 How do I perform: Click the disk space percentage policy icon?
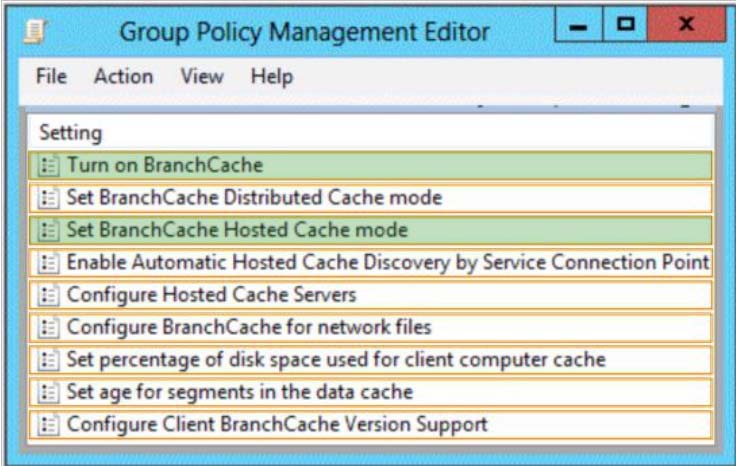tap(48, 360)
